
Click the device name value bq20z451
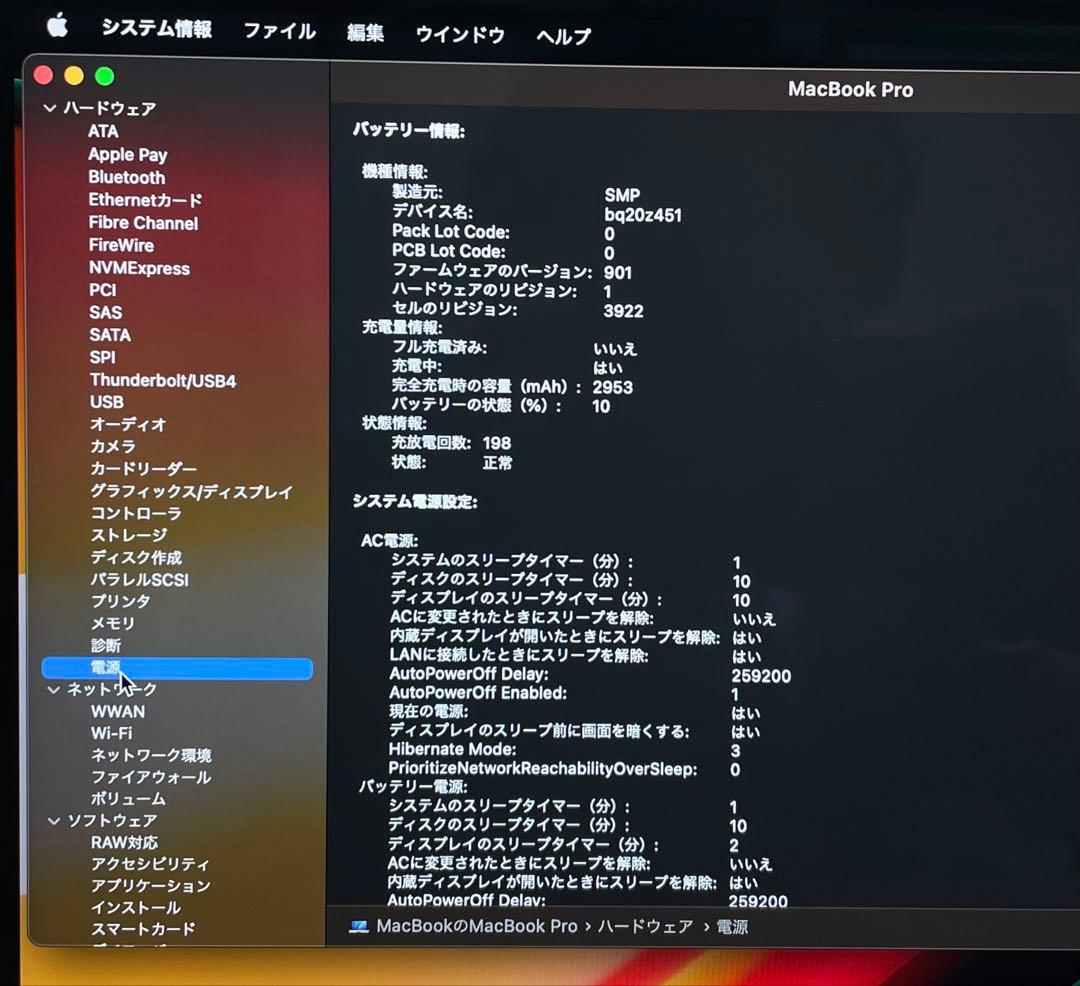(x=643, y=216)
